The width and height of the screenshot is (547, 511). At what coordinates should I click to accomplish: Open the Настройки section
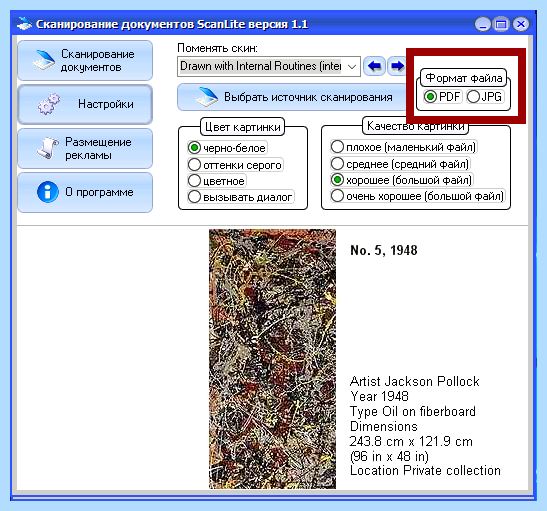(85, 104)
